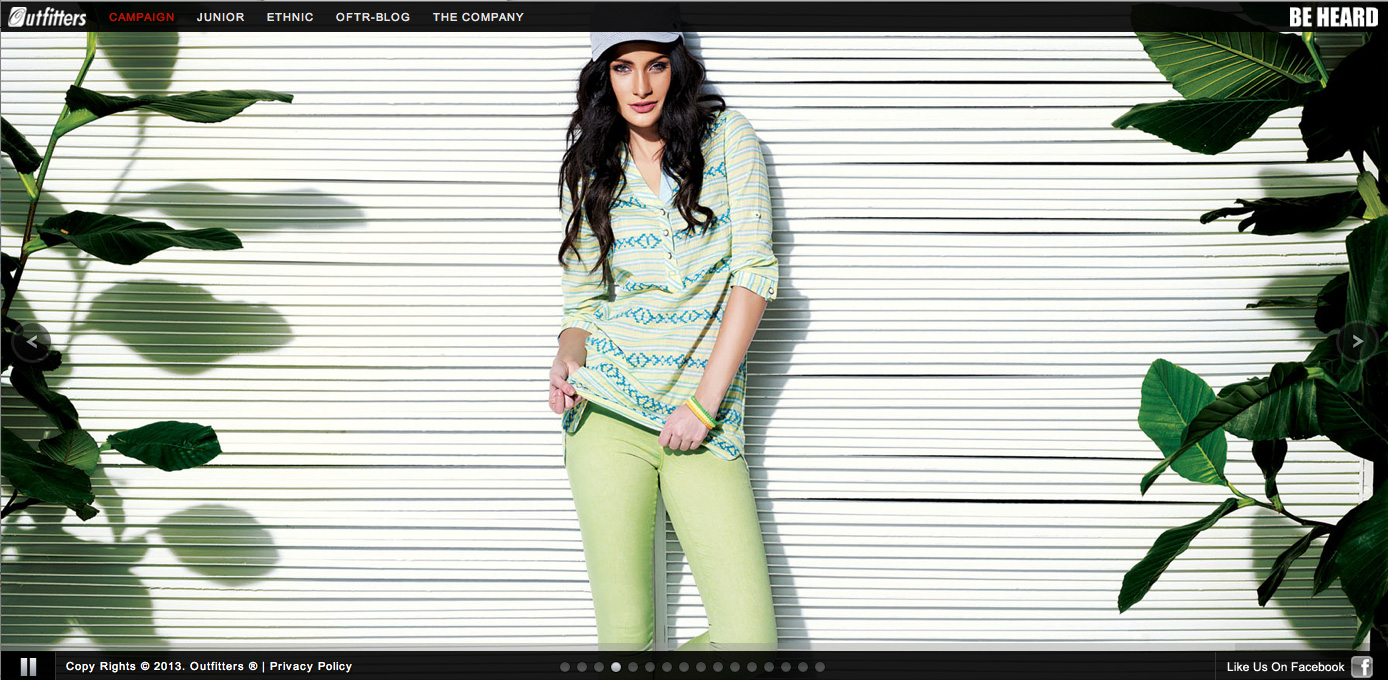Select the eighth slide dot
This screenshot has height=680, width=1388.
[684, 667]
